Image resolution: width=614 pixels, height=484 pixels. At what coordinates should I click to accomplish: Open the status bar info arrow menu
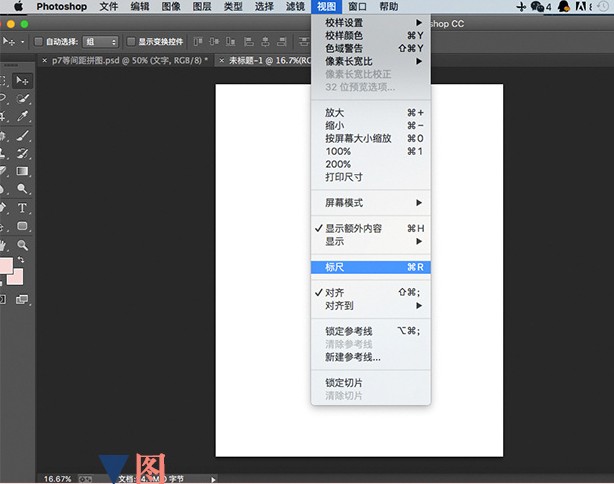[213, 479]
